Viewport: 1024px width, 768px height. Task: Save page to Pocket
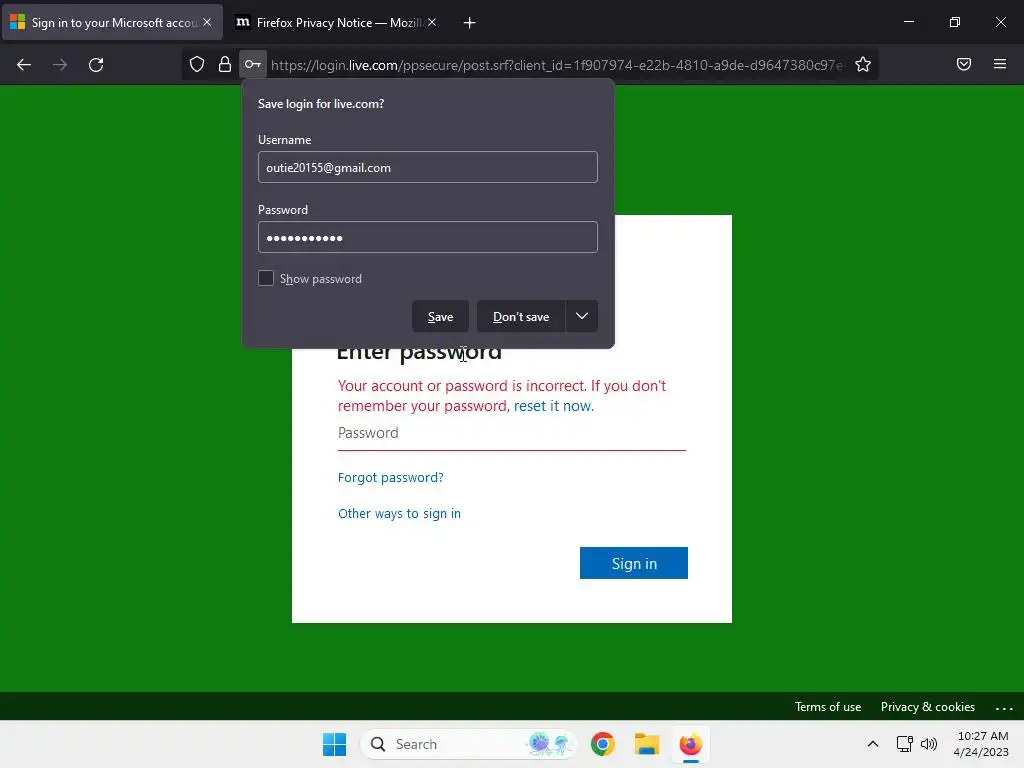pyautogui.click(x=964, y=64)
